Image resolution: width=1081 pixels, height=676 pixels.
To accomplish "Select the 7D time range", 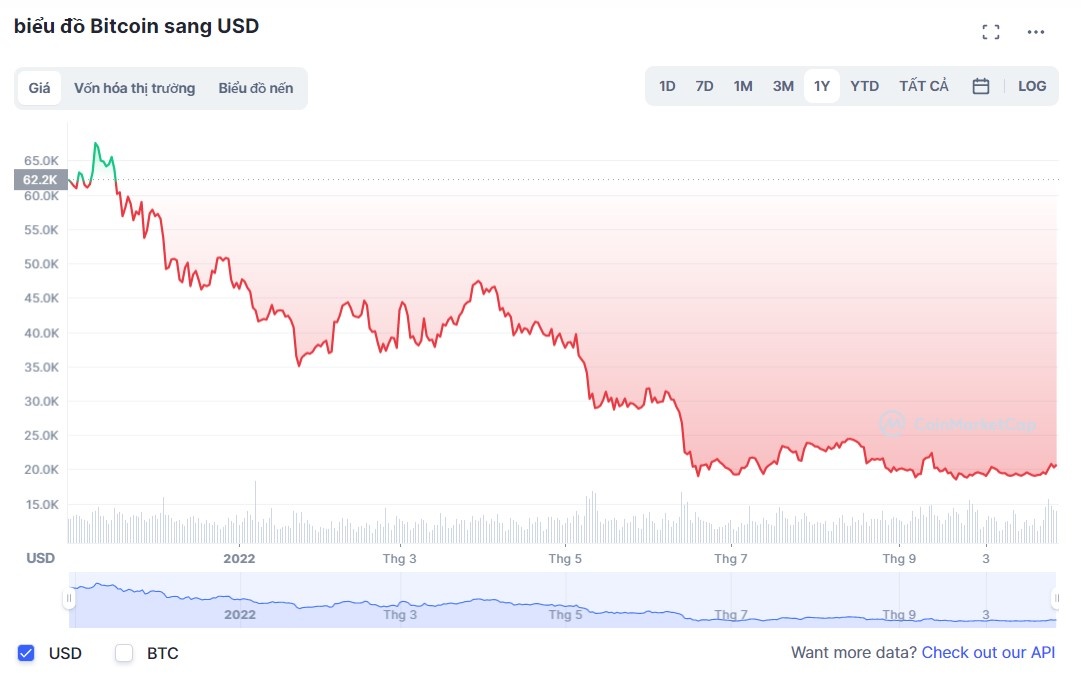I will [704, 86].
